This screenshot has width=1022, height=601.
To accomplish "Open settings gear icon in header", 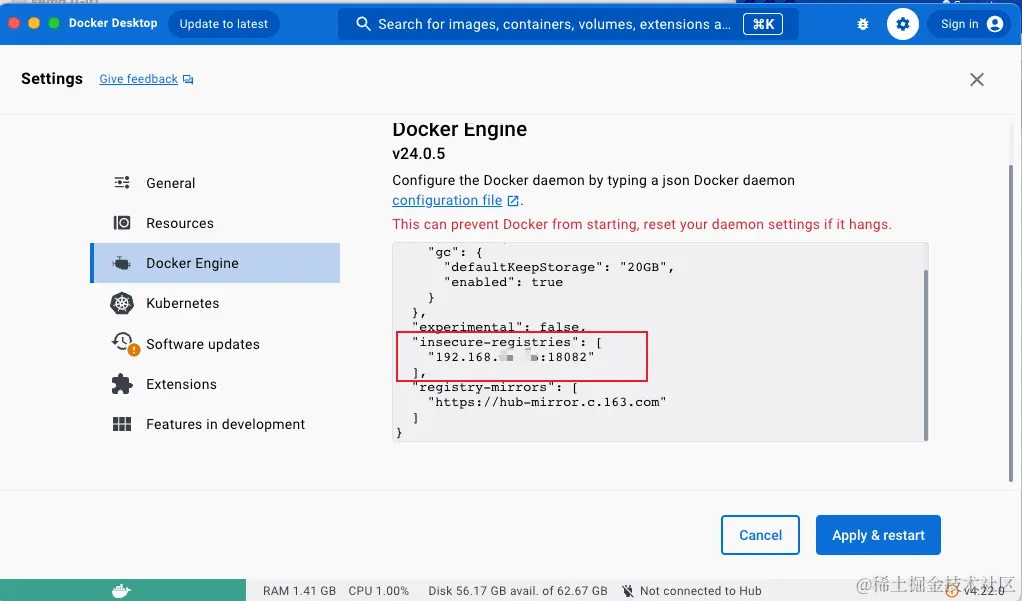I will tap(903, 24).
